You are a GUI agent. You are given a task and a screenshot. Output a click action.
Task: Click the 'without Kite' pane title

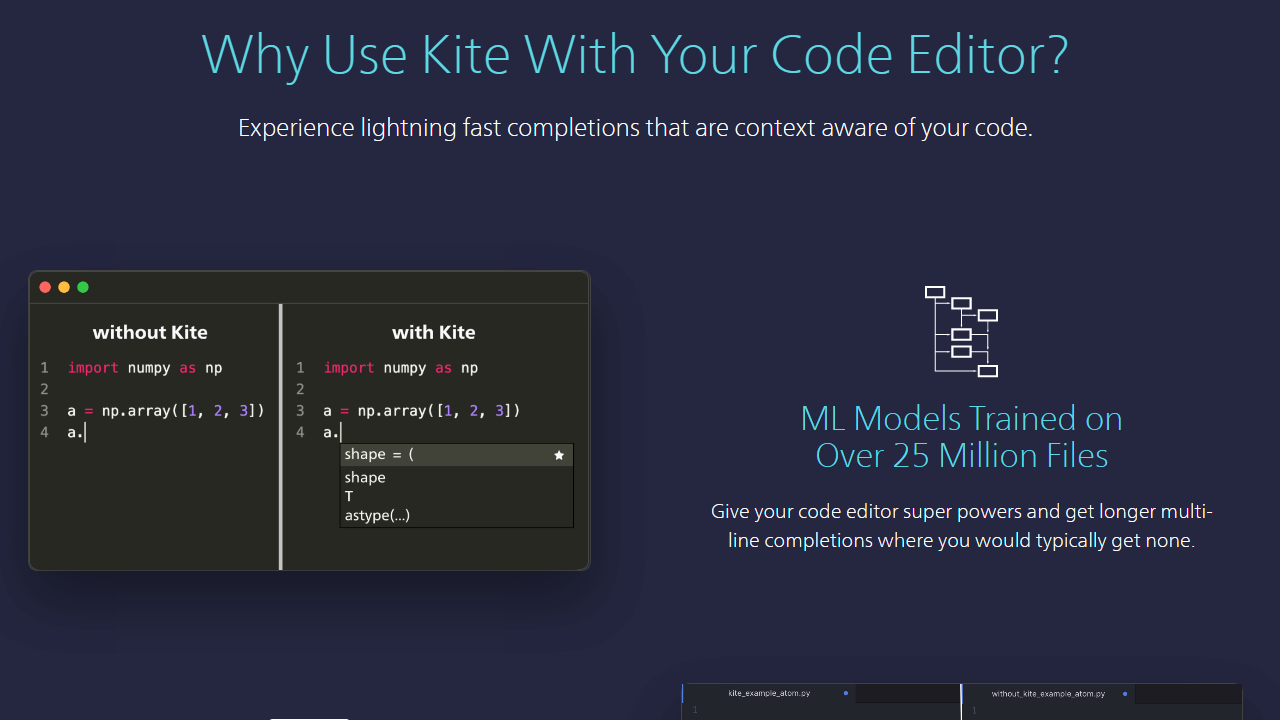click(x=150, y=333)
